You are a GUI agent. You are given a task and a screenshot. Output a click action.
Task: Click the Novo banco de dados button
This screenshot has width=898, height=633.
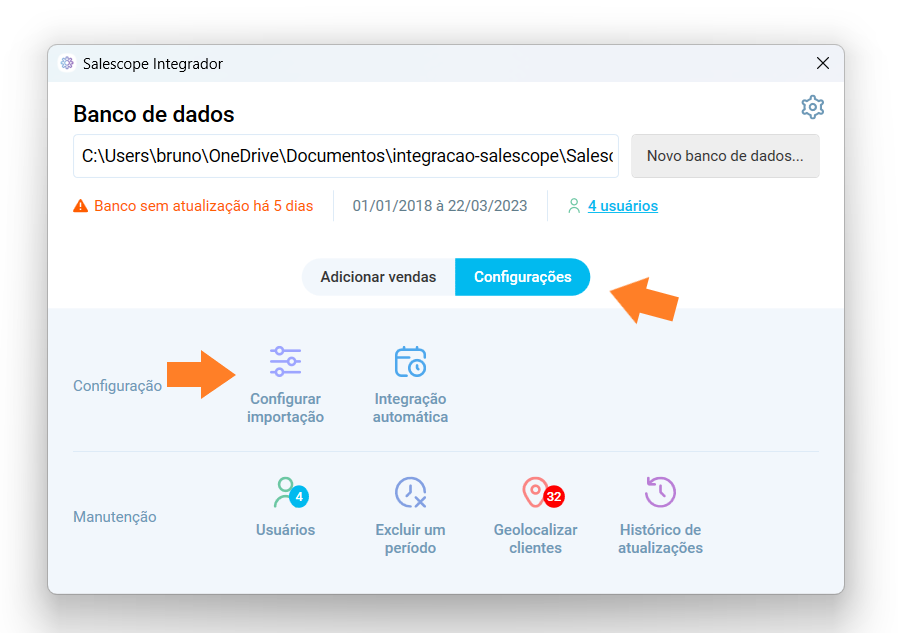(725, 156)
